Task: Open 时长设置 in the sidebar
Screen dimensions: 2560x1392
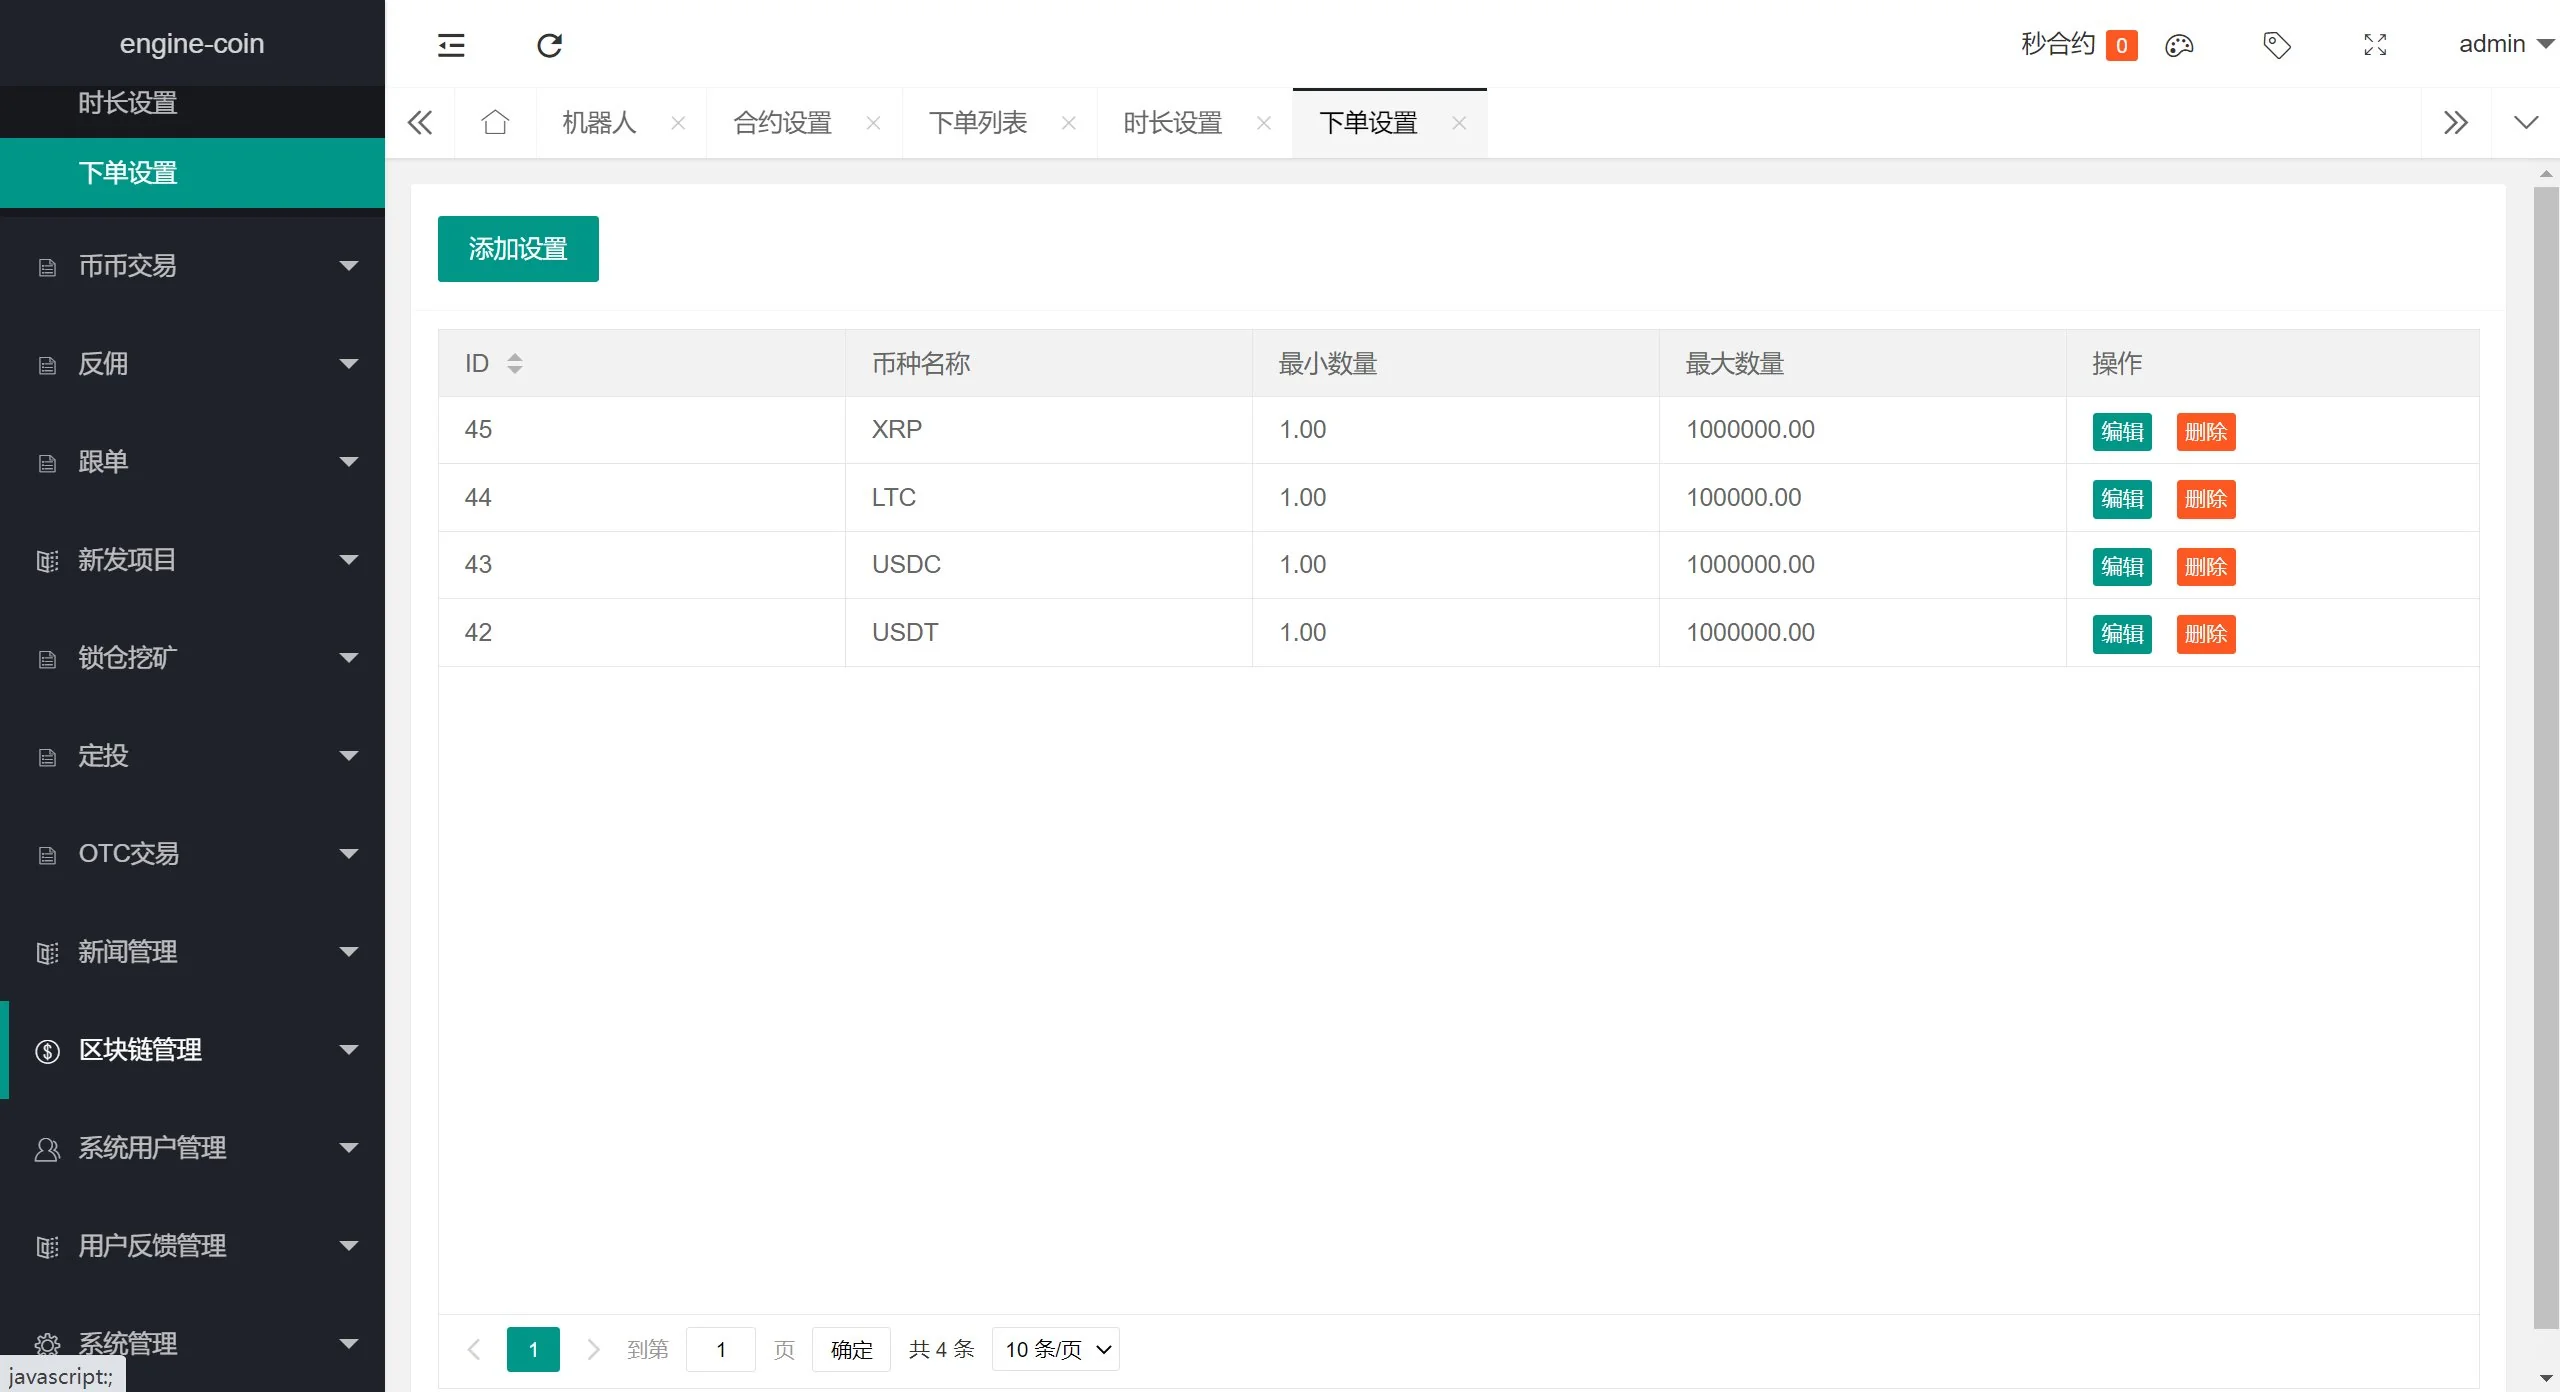Action: 128,103
